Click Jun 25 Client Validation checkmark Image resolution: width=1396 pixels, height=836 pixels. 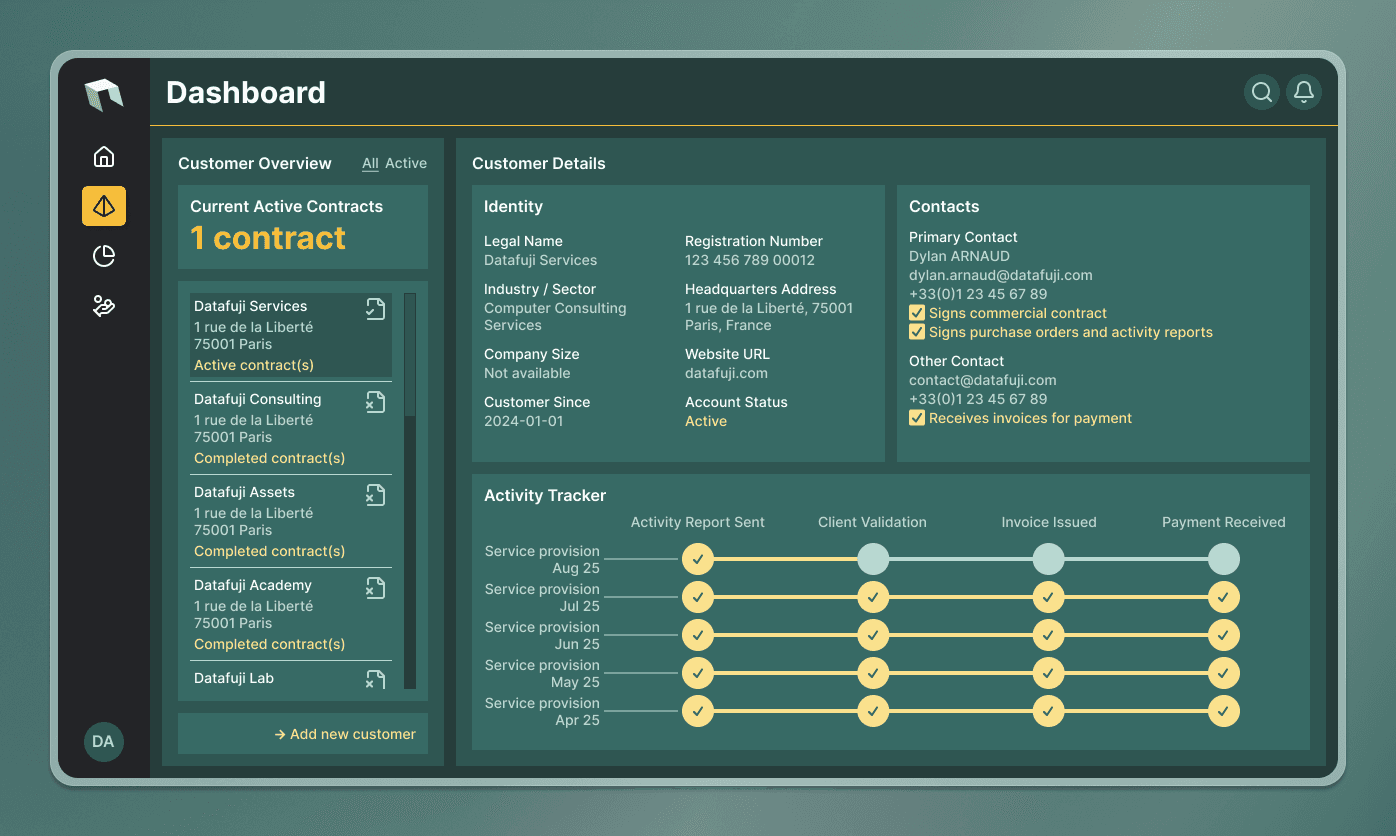point(873,635)
